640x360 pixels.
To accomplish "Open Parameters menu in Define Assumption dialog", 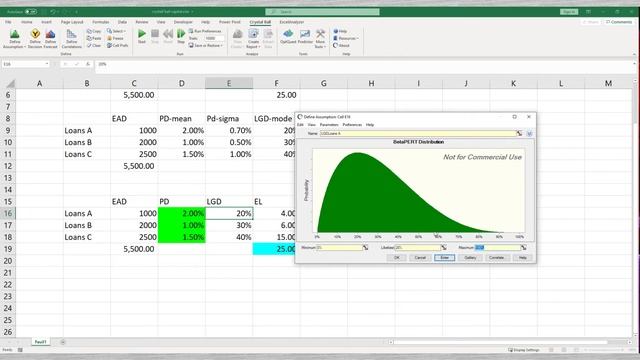I will (329, 125).
